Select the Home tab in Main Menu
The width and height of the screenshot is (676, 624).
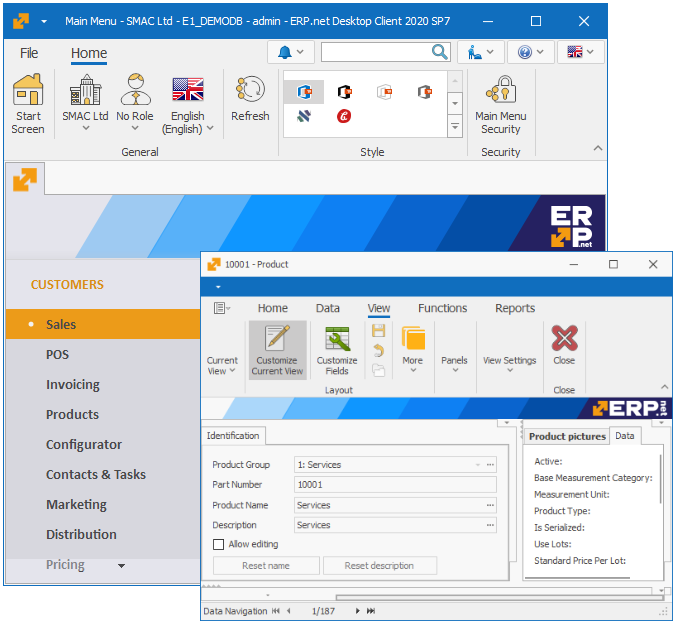point(89,53)
